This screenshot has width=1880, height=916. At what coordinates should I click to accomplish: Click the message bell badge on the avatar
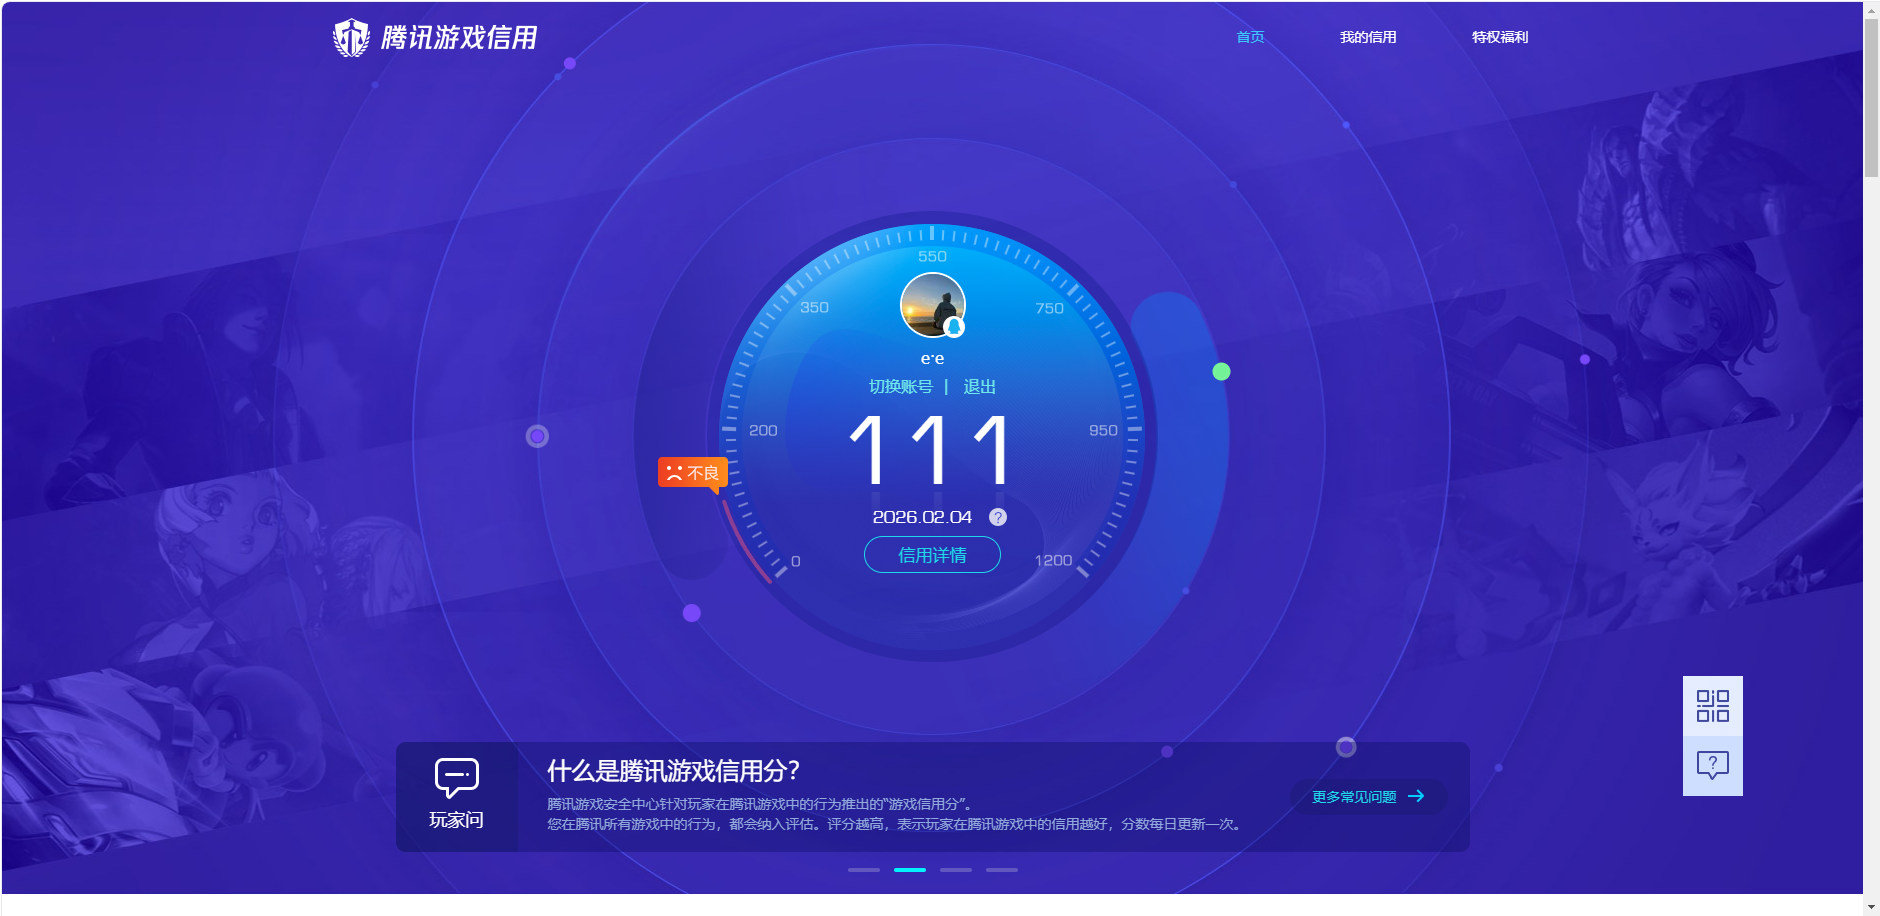[952, 328]
